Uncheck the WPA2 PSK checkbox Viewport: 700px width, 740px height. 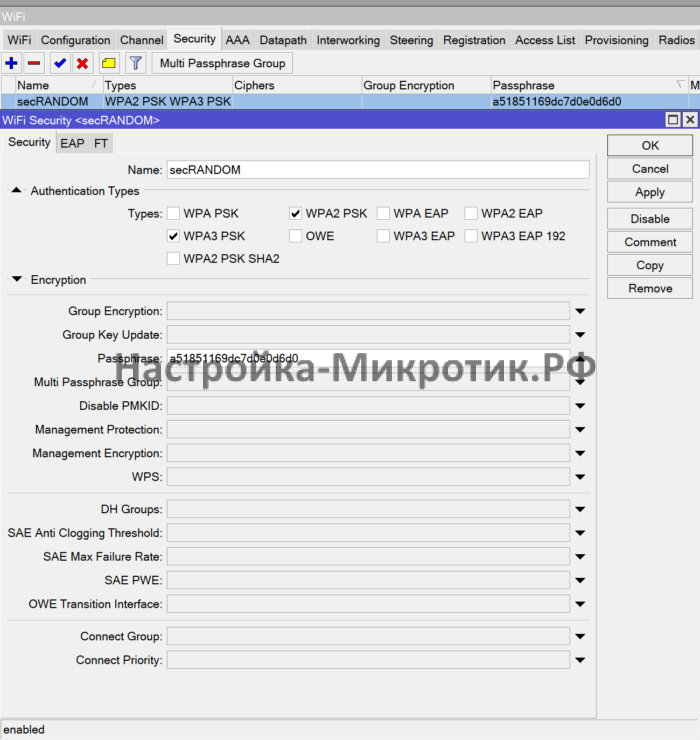point(295,213)
